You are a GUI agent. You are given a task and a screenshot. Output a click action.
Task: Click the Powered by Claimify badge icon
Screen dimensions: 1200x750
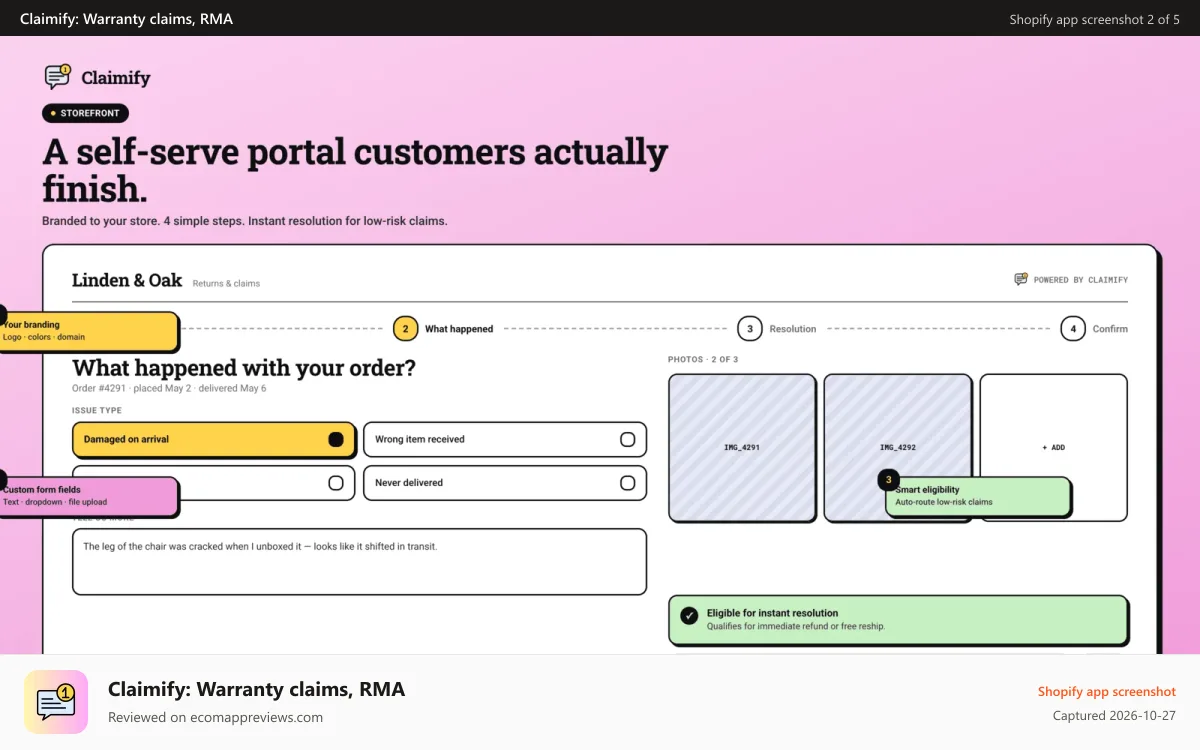pyautogui.click(x=1021, y=280)
